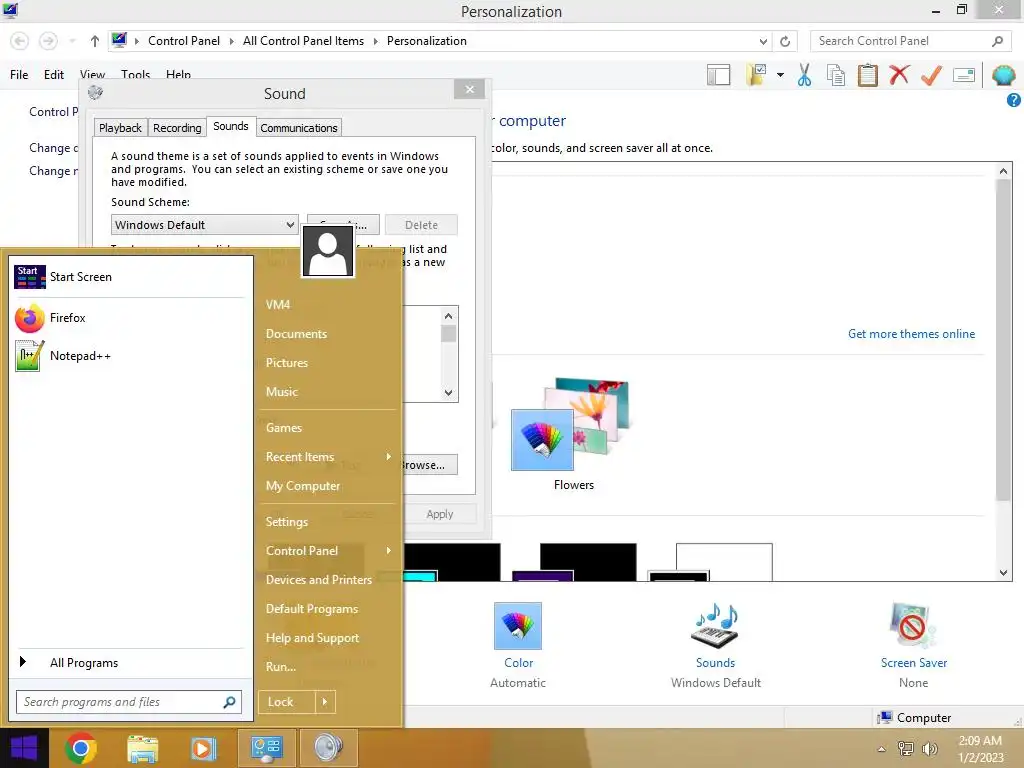The image size is (1024, 768).
Task: Click the Search Control Panel box
Action: point(910,41)
